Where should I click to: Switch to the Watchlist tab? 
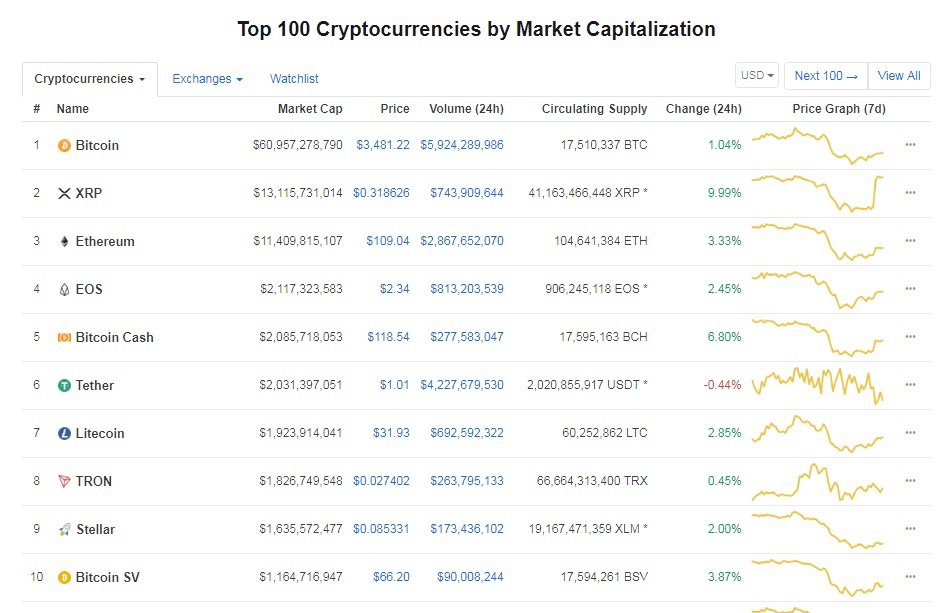[x=294, y=79]
